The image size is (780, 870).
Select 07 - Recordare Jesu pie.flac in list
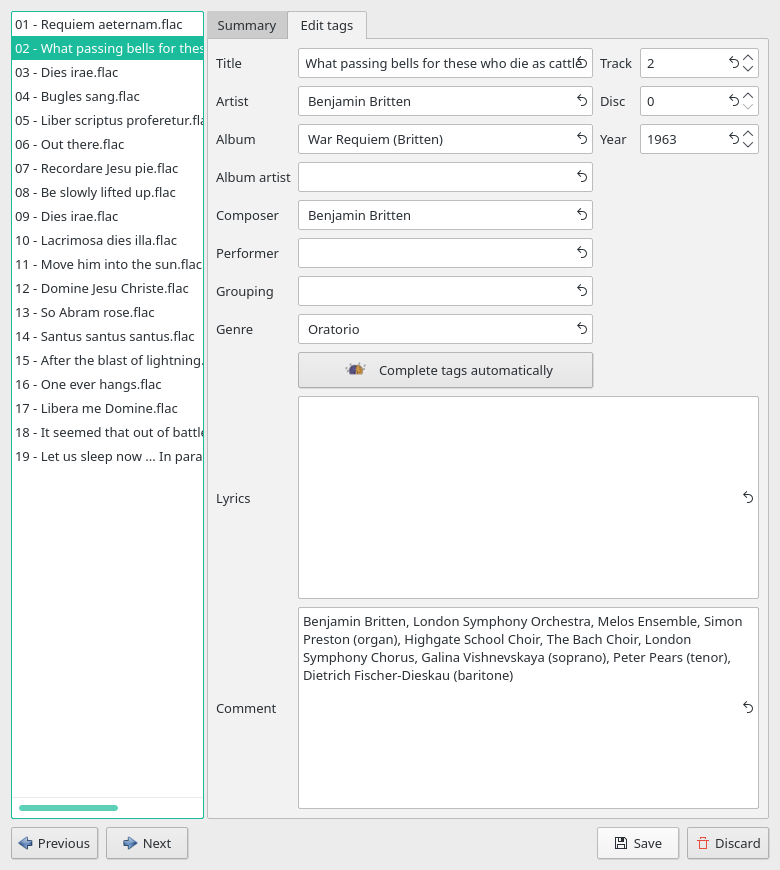coord(97,168)
